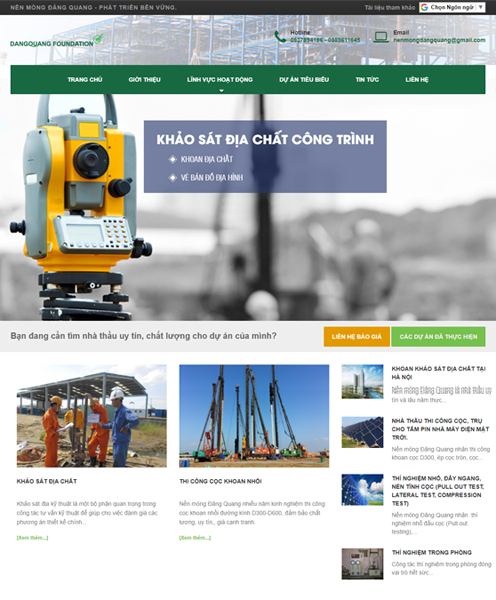This screenshot has width=496, height=600.
Task: Open the Giới thiệu menu item
Action: point(144,80)
